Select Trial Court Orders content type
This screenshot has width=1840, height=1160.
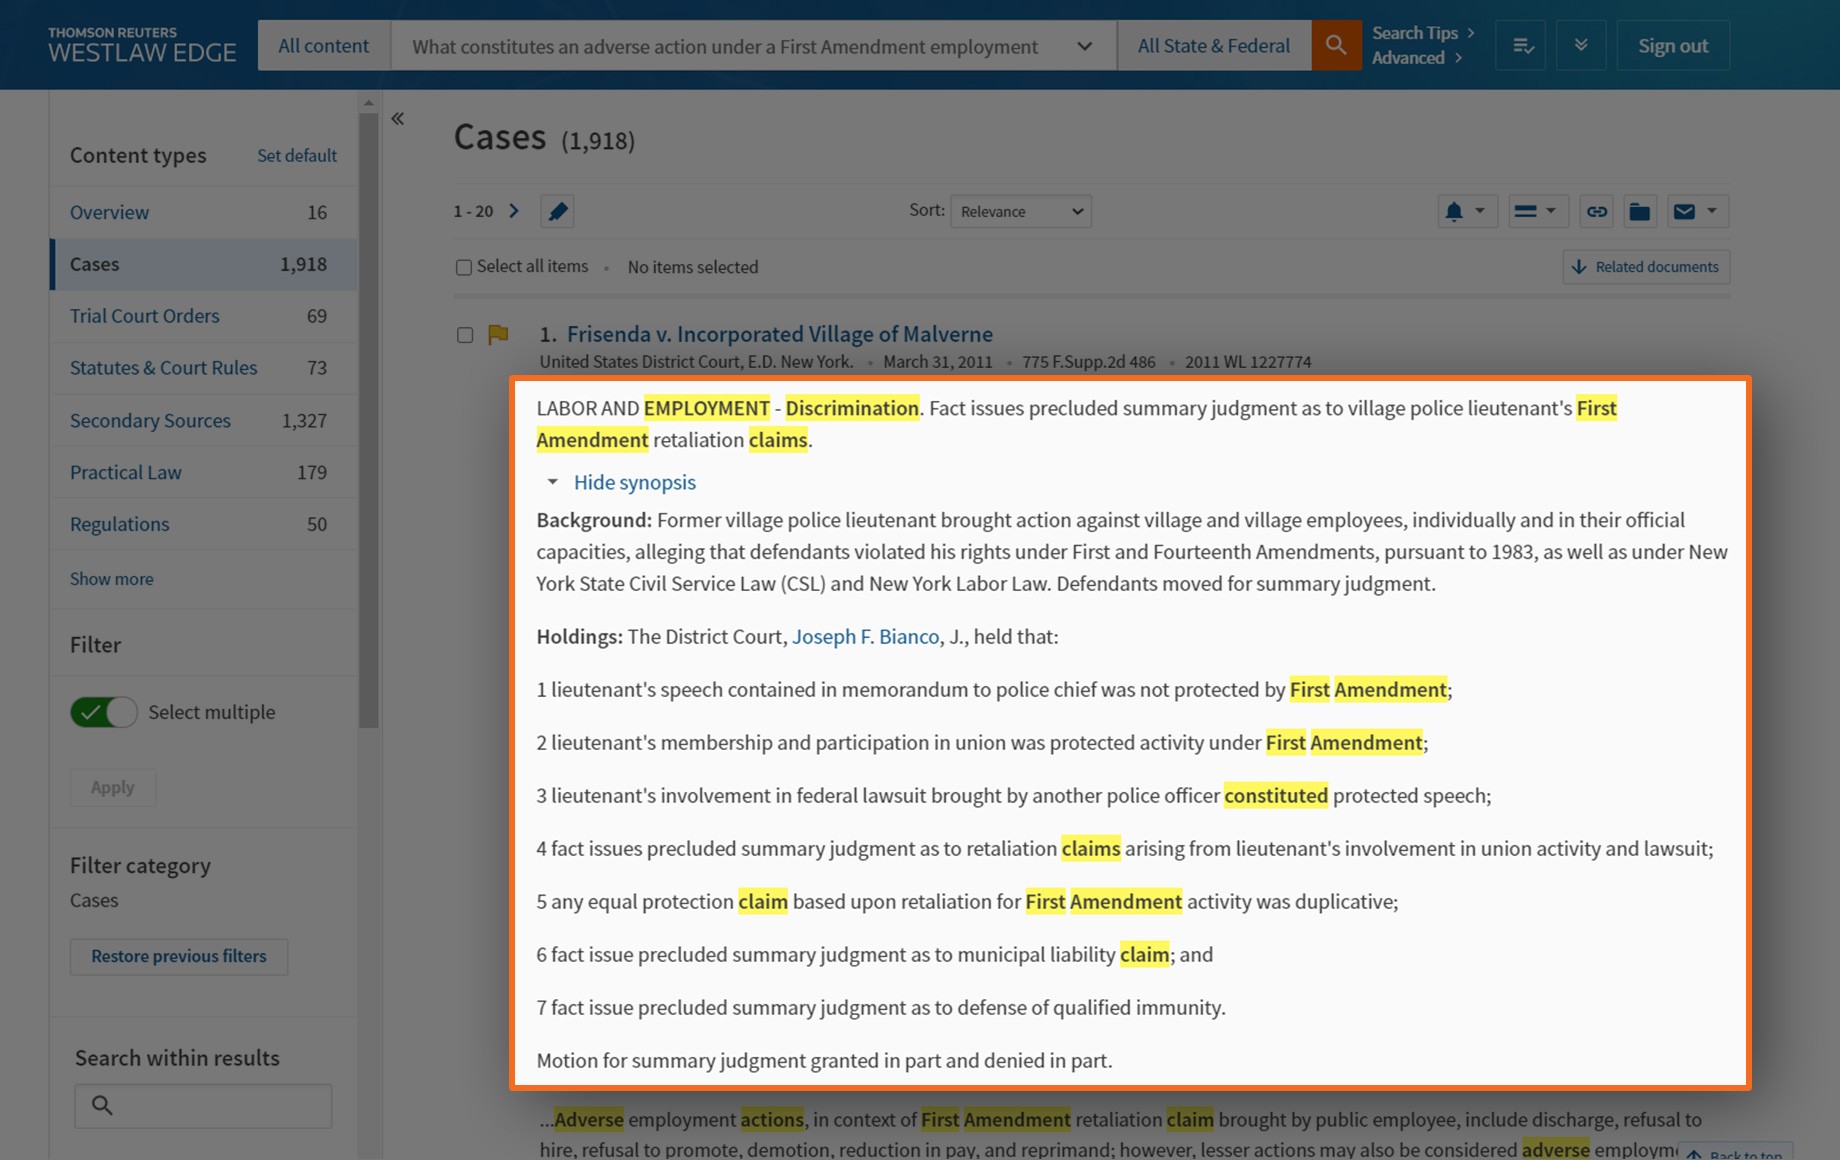click(144, 316)
